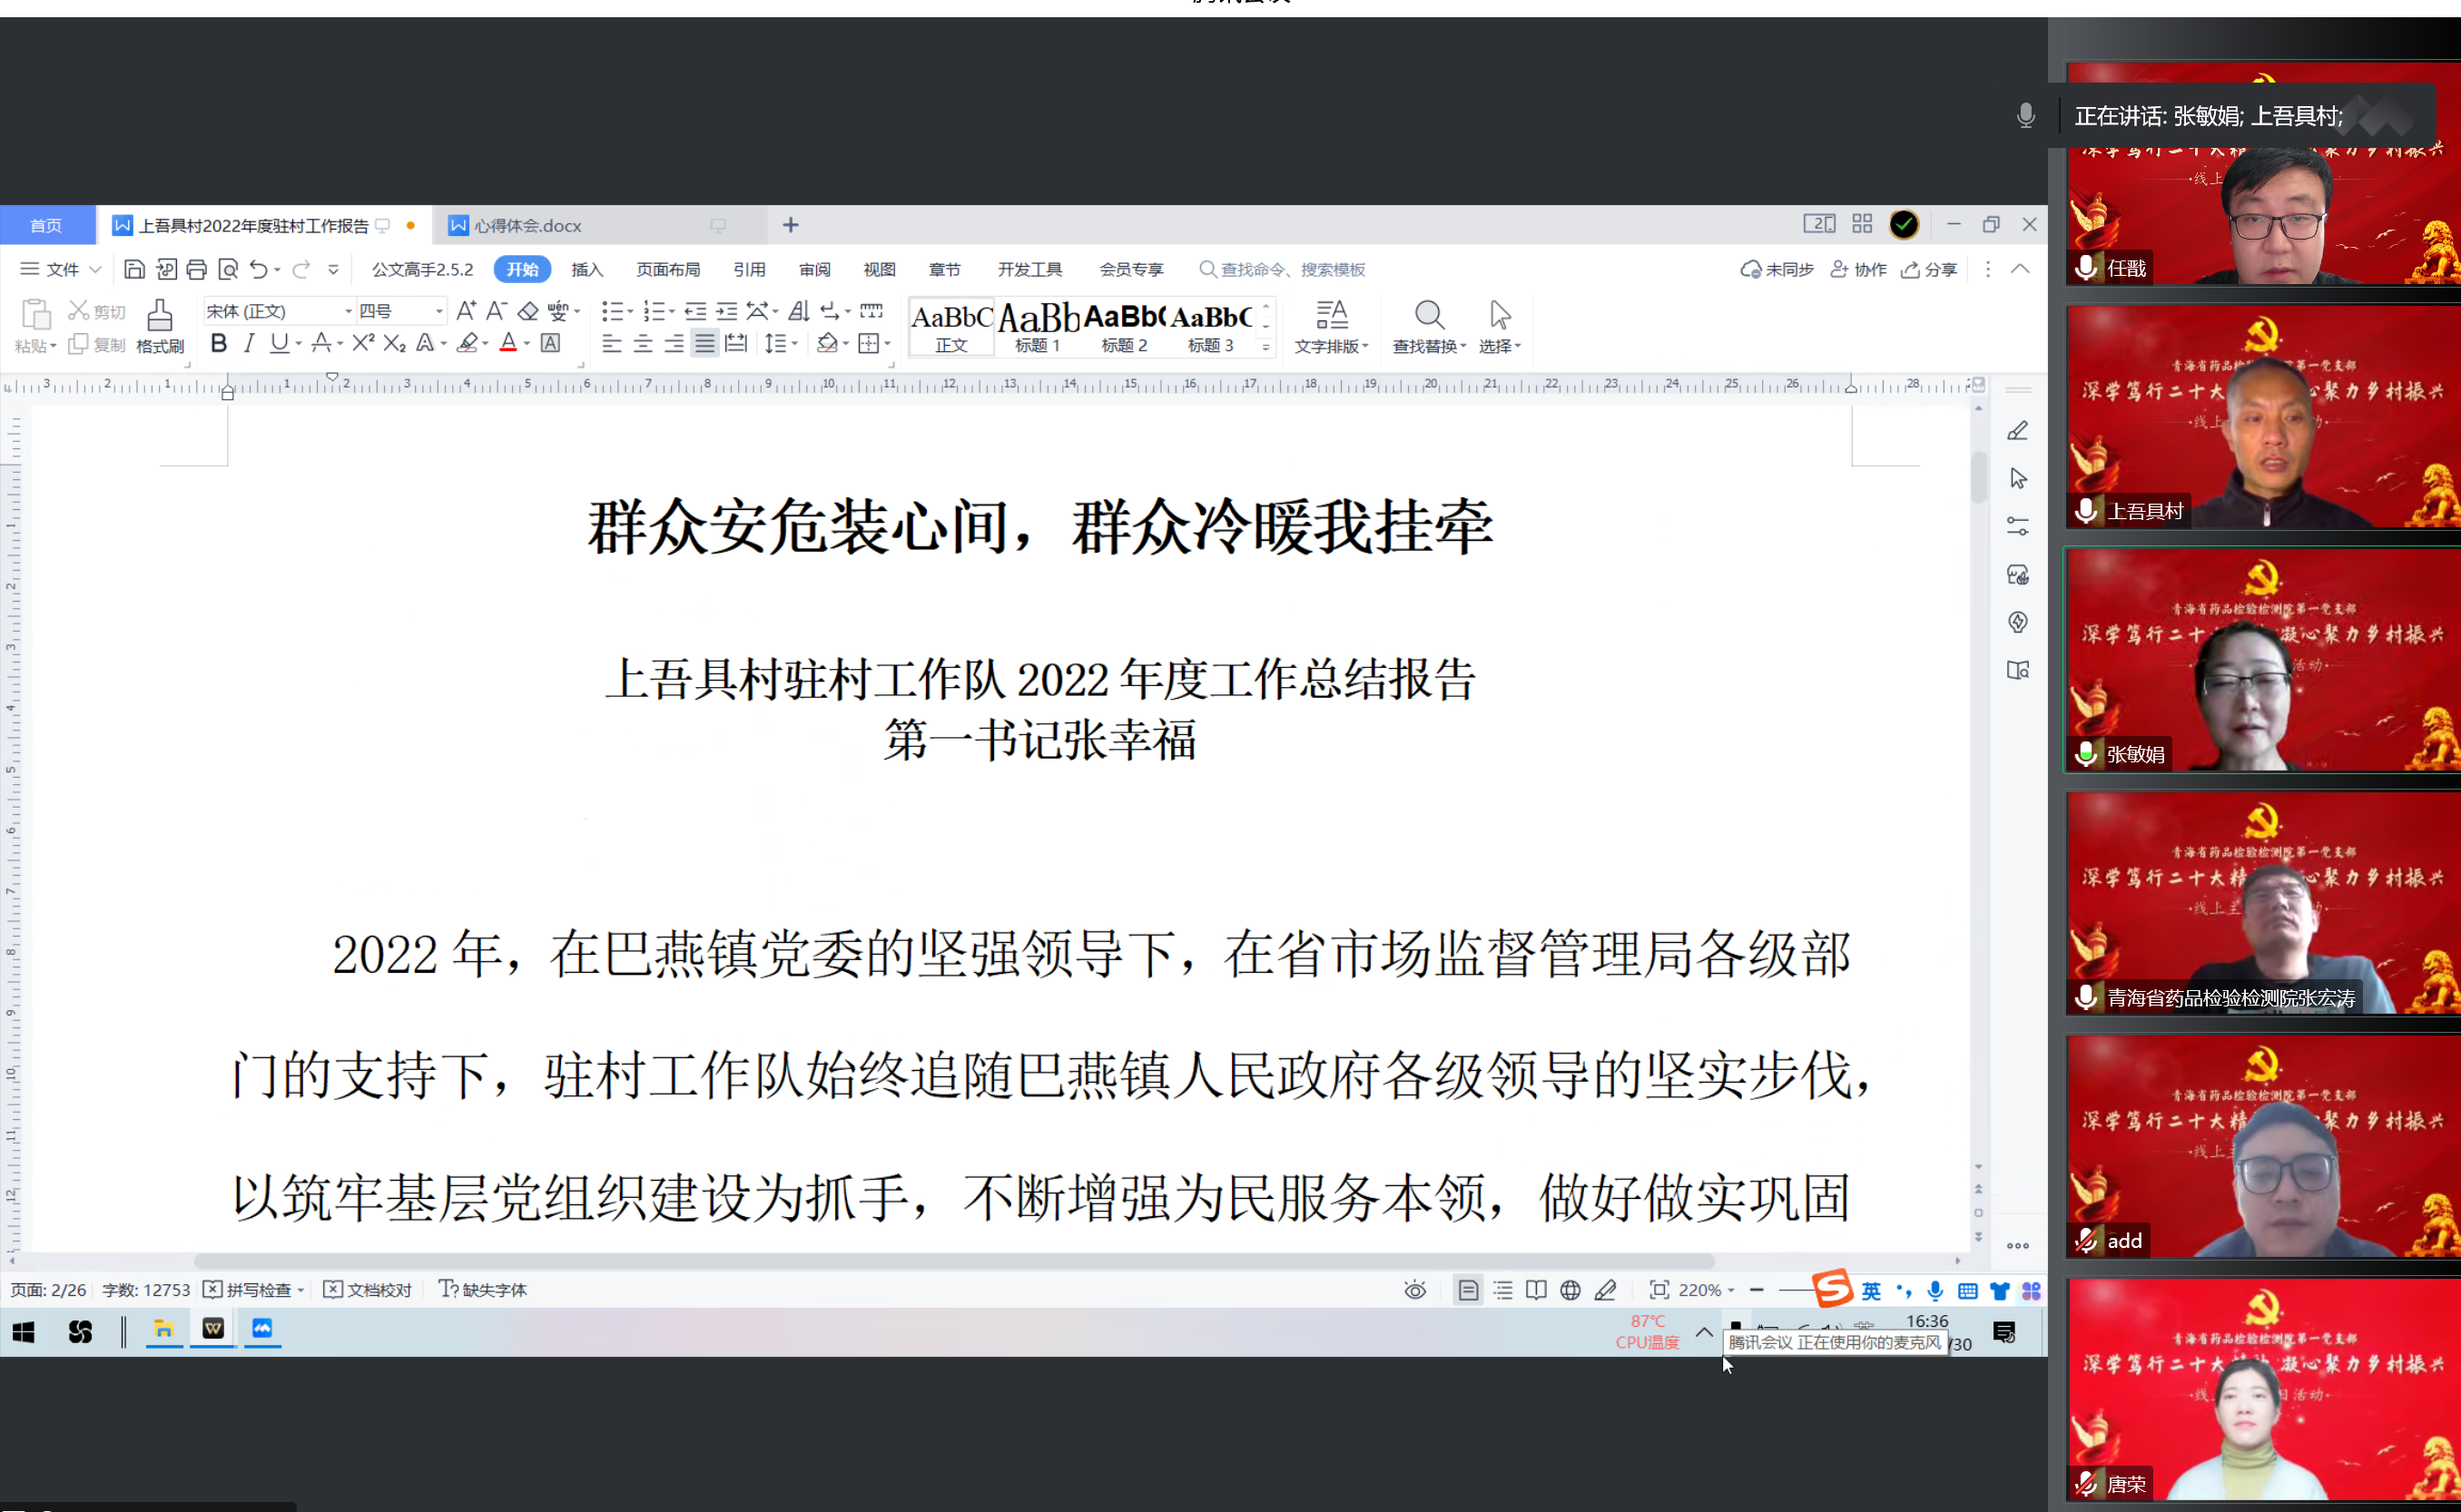Click the red font color swatch
The image size is (2461, 1512).
pyautogui.click(x=508, y=344)
